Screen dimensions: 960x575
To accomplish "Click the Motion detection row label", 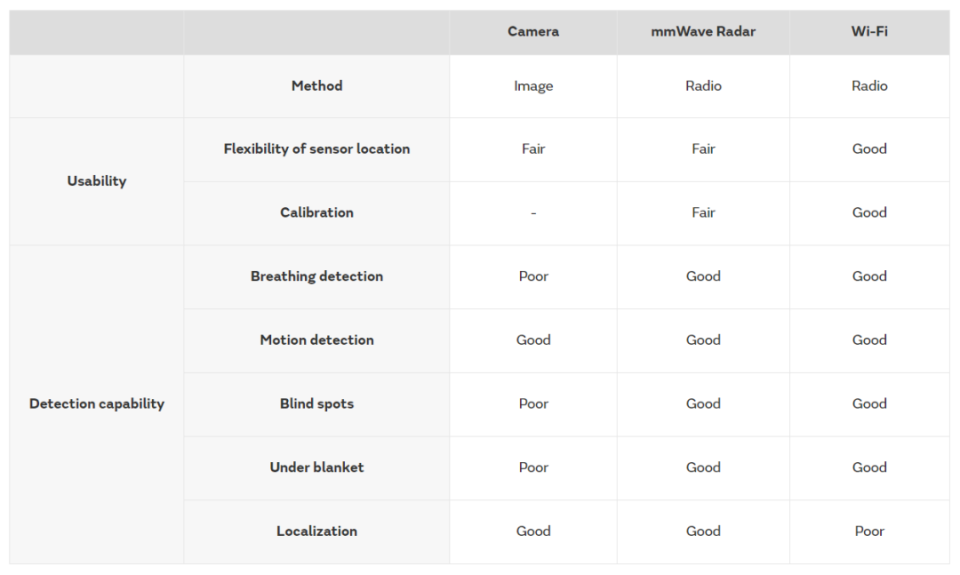I will [317, 340].
